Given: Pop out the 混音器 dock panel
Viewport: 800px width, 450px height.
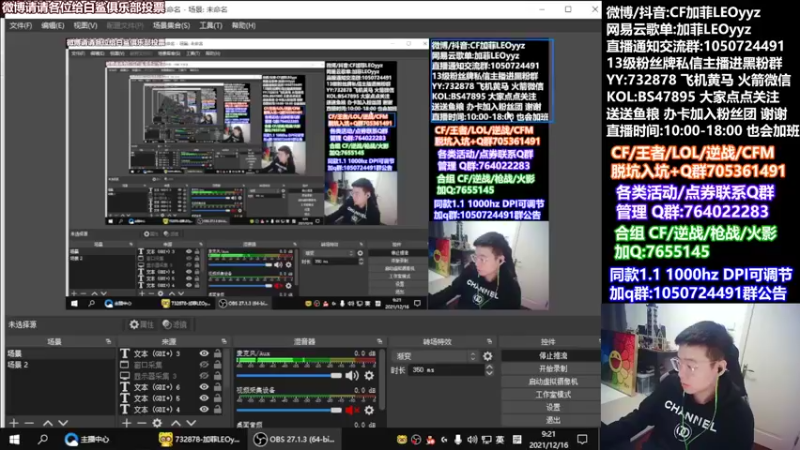Looking at the screenshot, I should [x=379, y=341].
